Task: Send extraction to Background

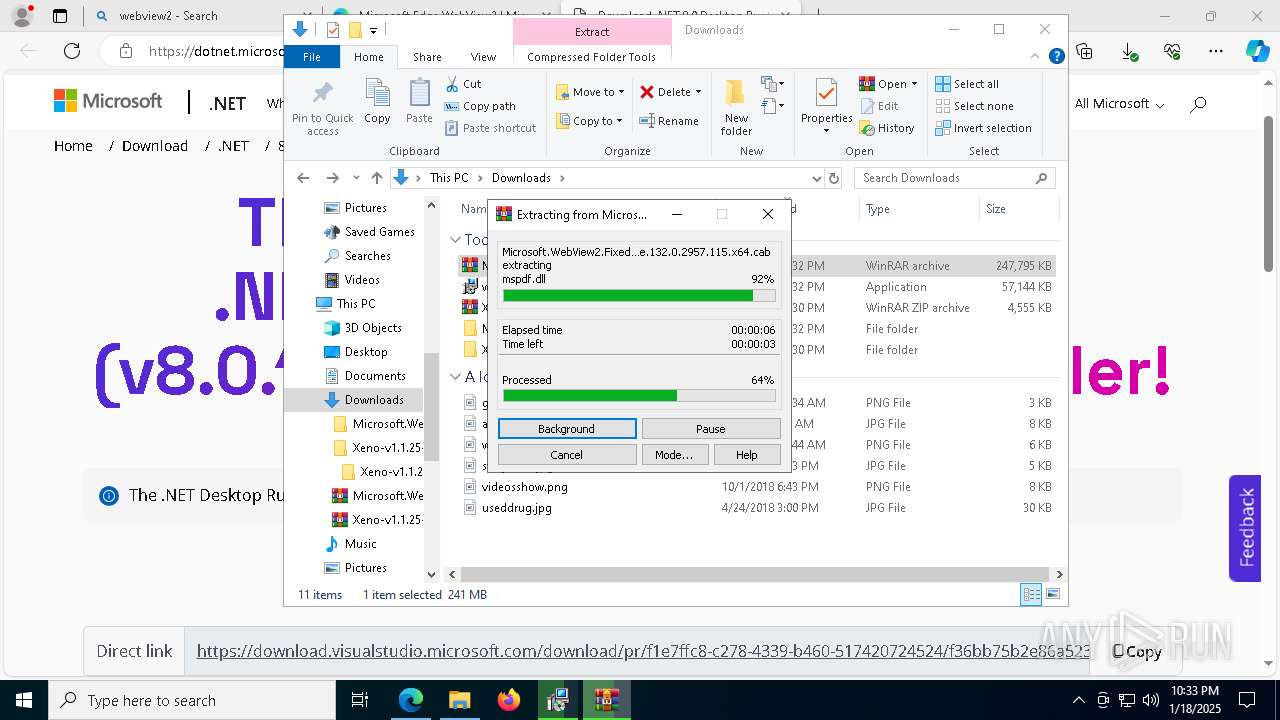Action: 566,429
